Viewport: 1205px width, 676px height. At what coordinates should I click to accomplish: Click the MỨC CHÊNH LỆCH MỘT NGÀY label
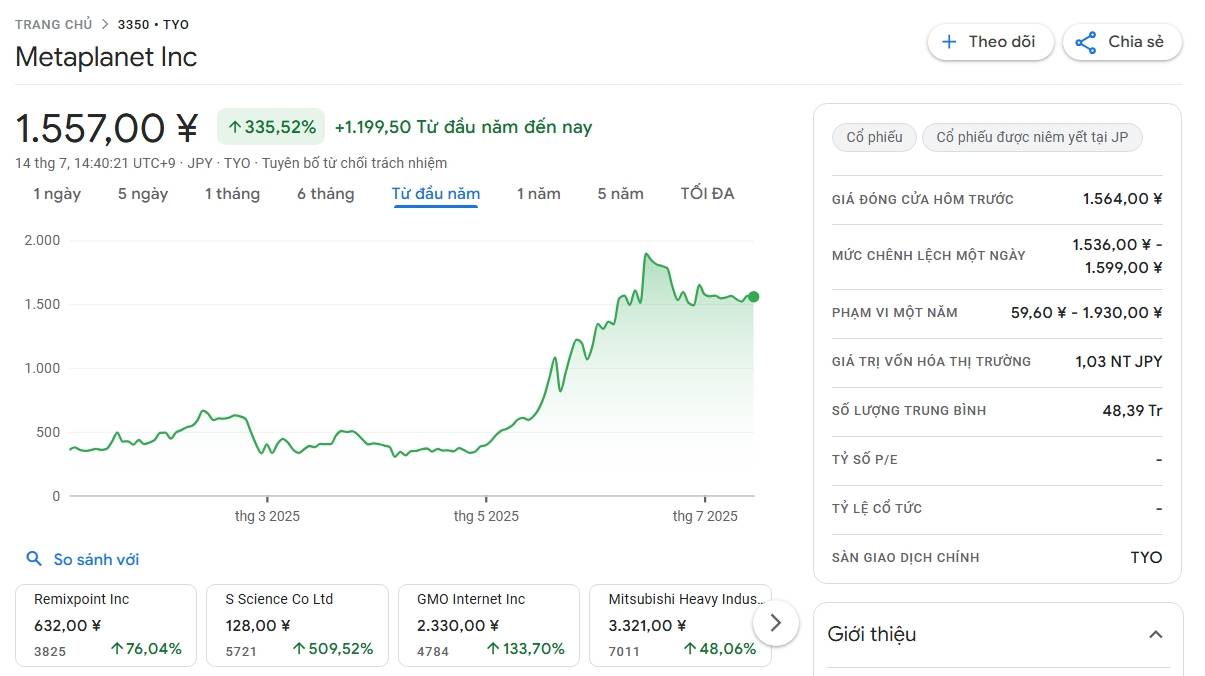(x=929, y=255)
